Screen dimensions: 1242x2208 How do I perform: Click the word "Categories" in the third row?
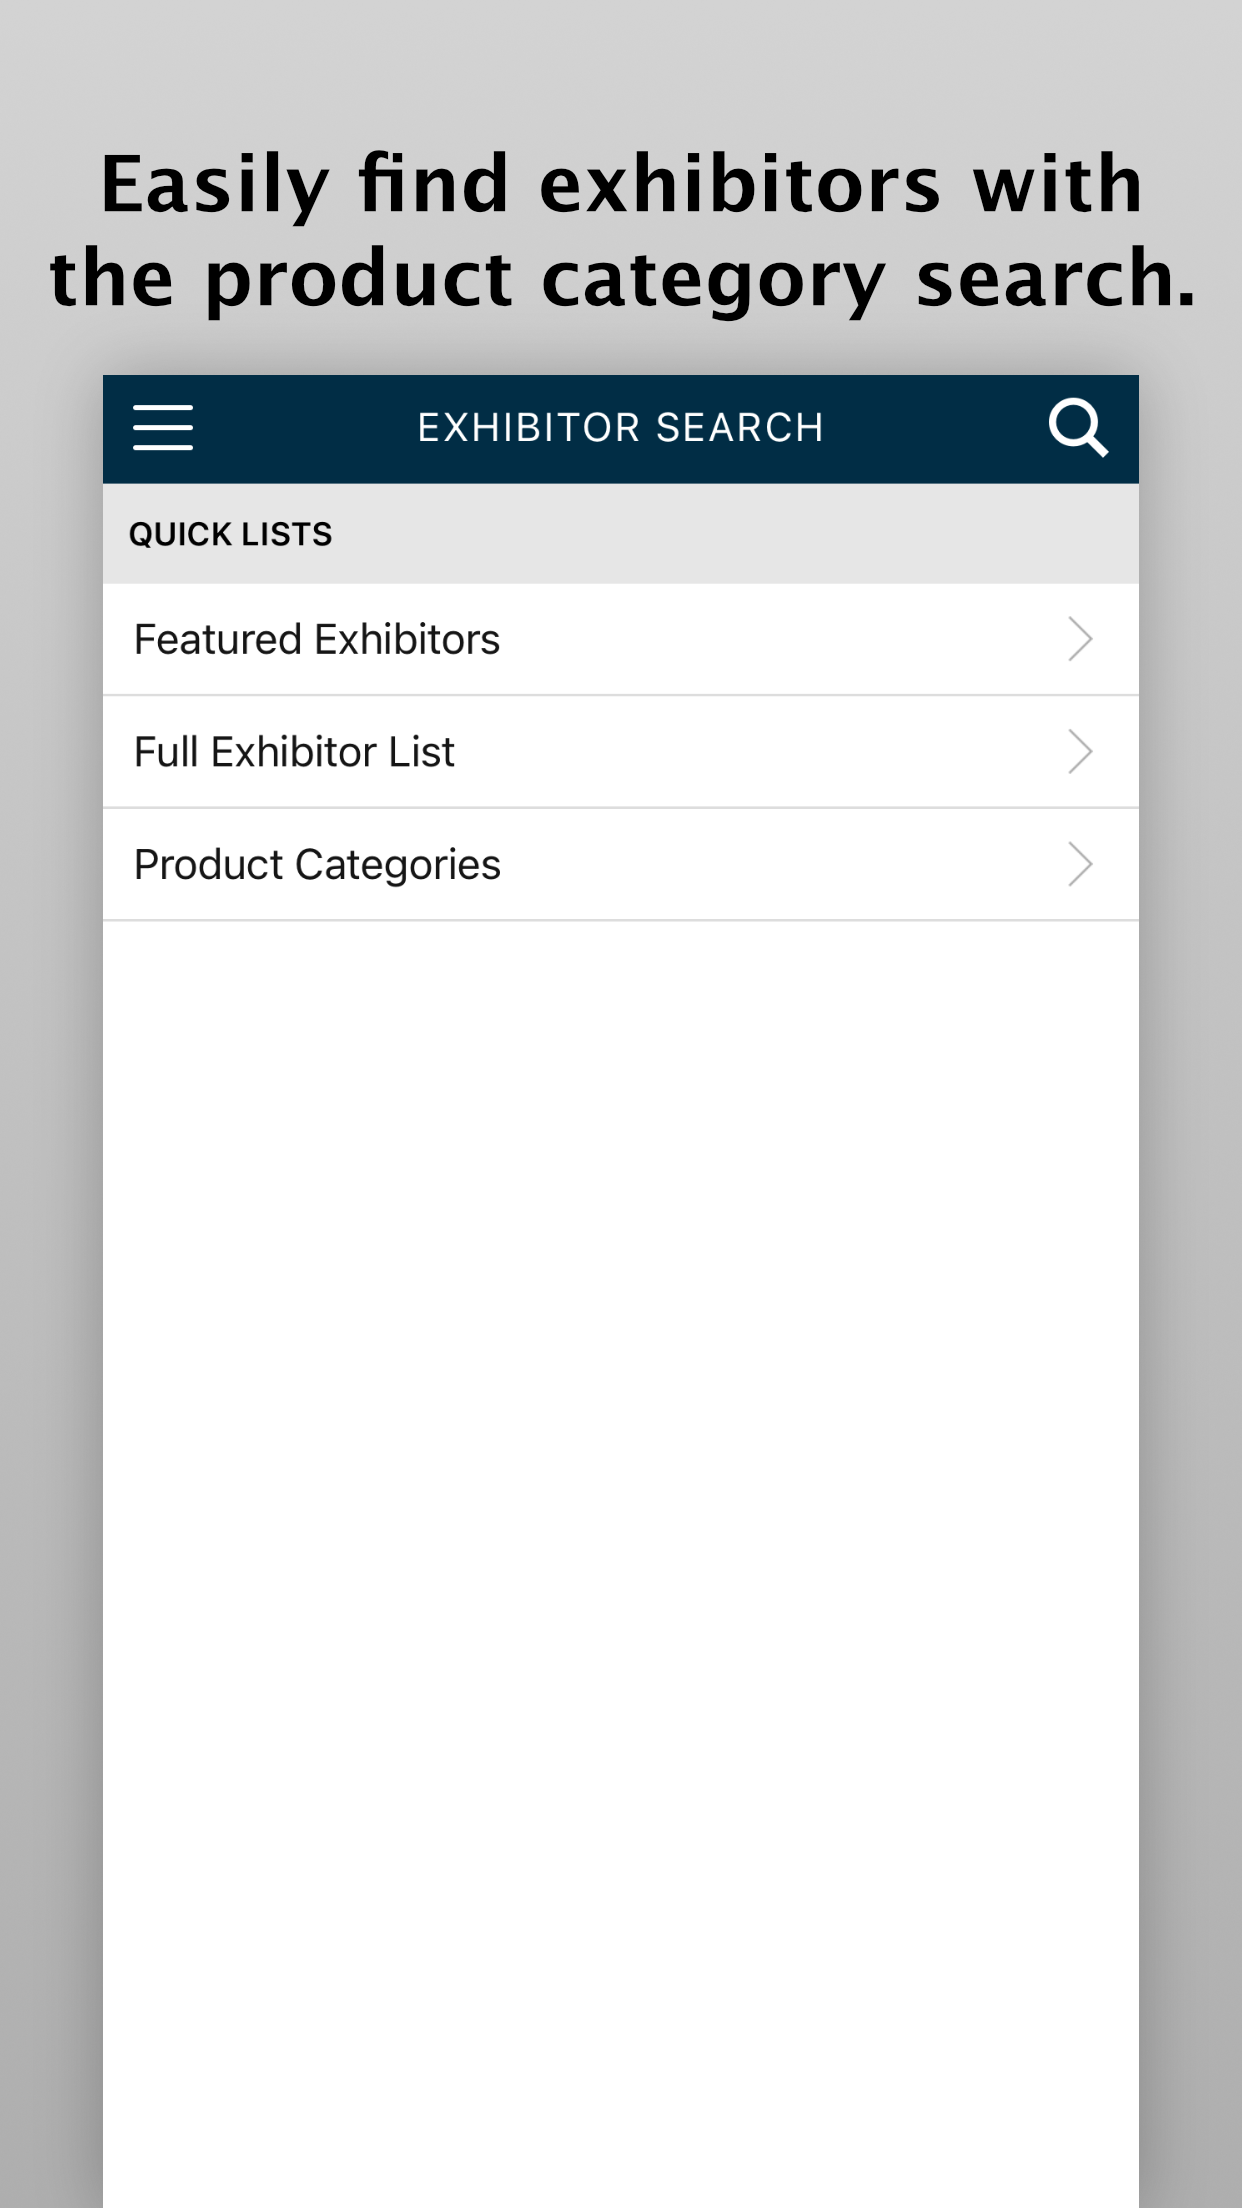pos(397,865)
